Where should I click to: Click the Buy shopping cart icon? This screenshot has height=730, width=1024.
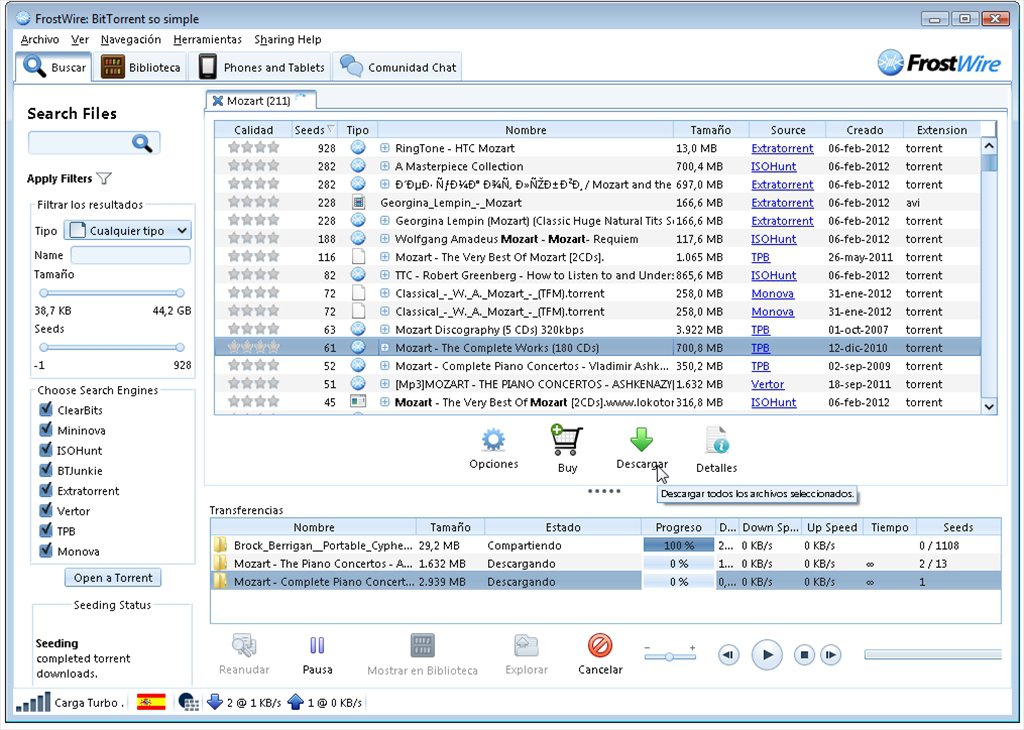[x=566, y=441]
